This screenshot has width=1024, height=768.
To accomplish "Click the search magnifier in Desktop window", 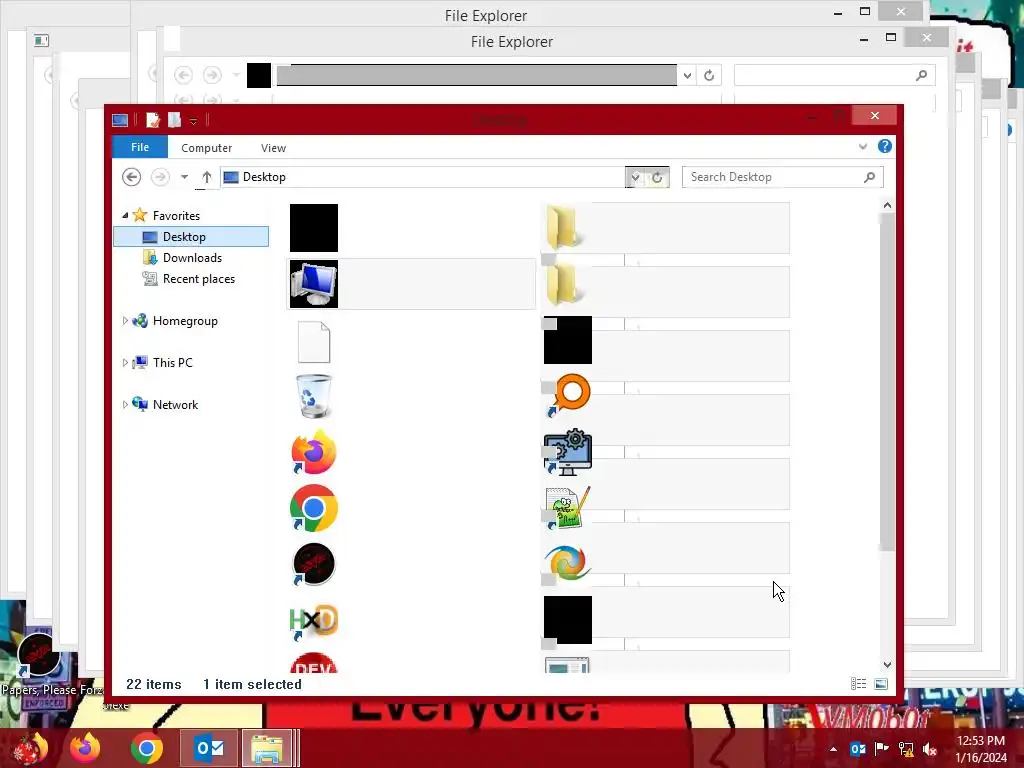I will (869, 177).
